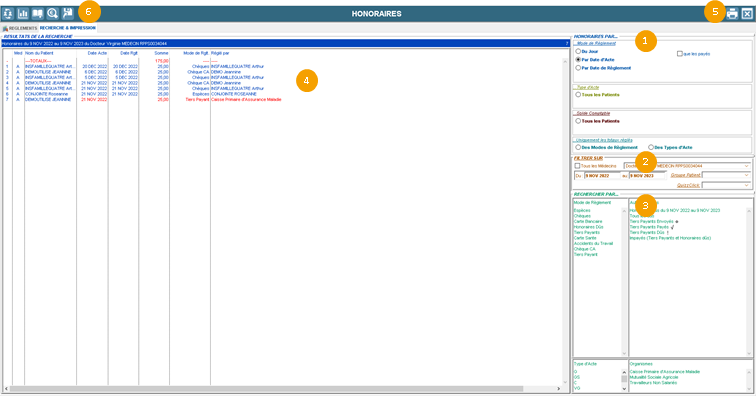Click the printer icon in title bar

click(x=732, y=14)
